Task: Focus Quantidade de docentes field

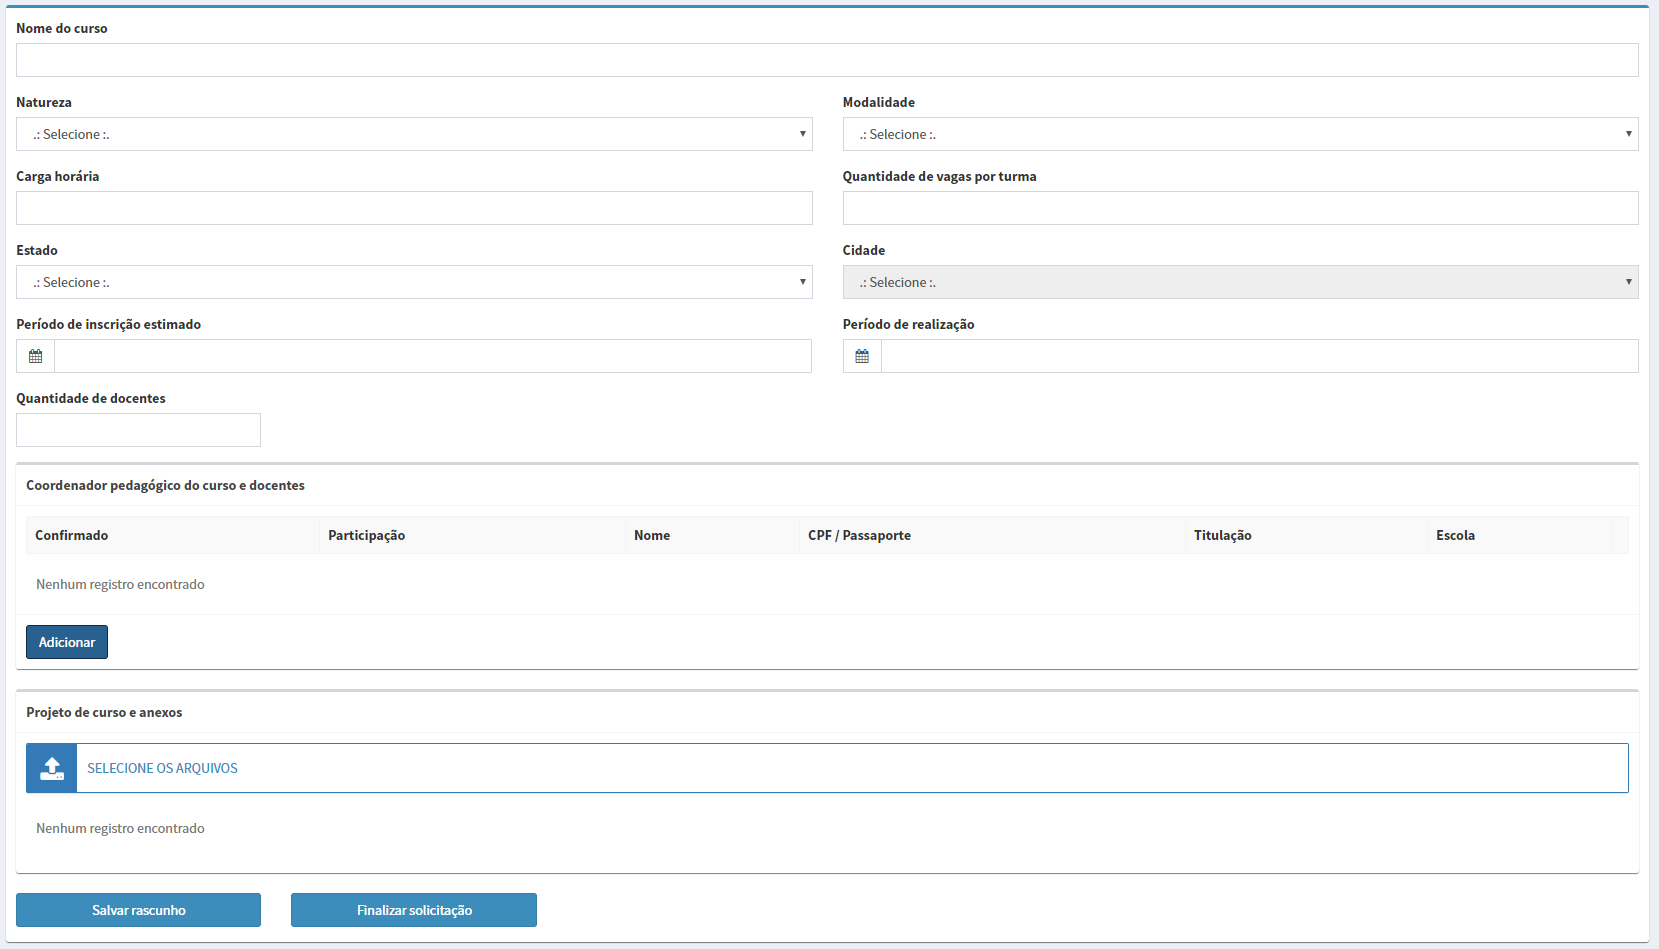Action: pyautogui.click(x=138, y=430)
